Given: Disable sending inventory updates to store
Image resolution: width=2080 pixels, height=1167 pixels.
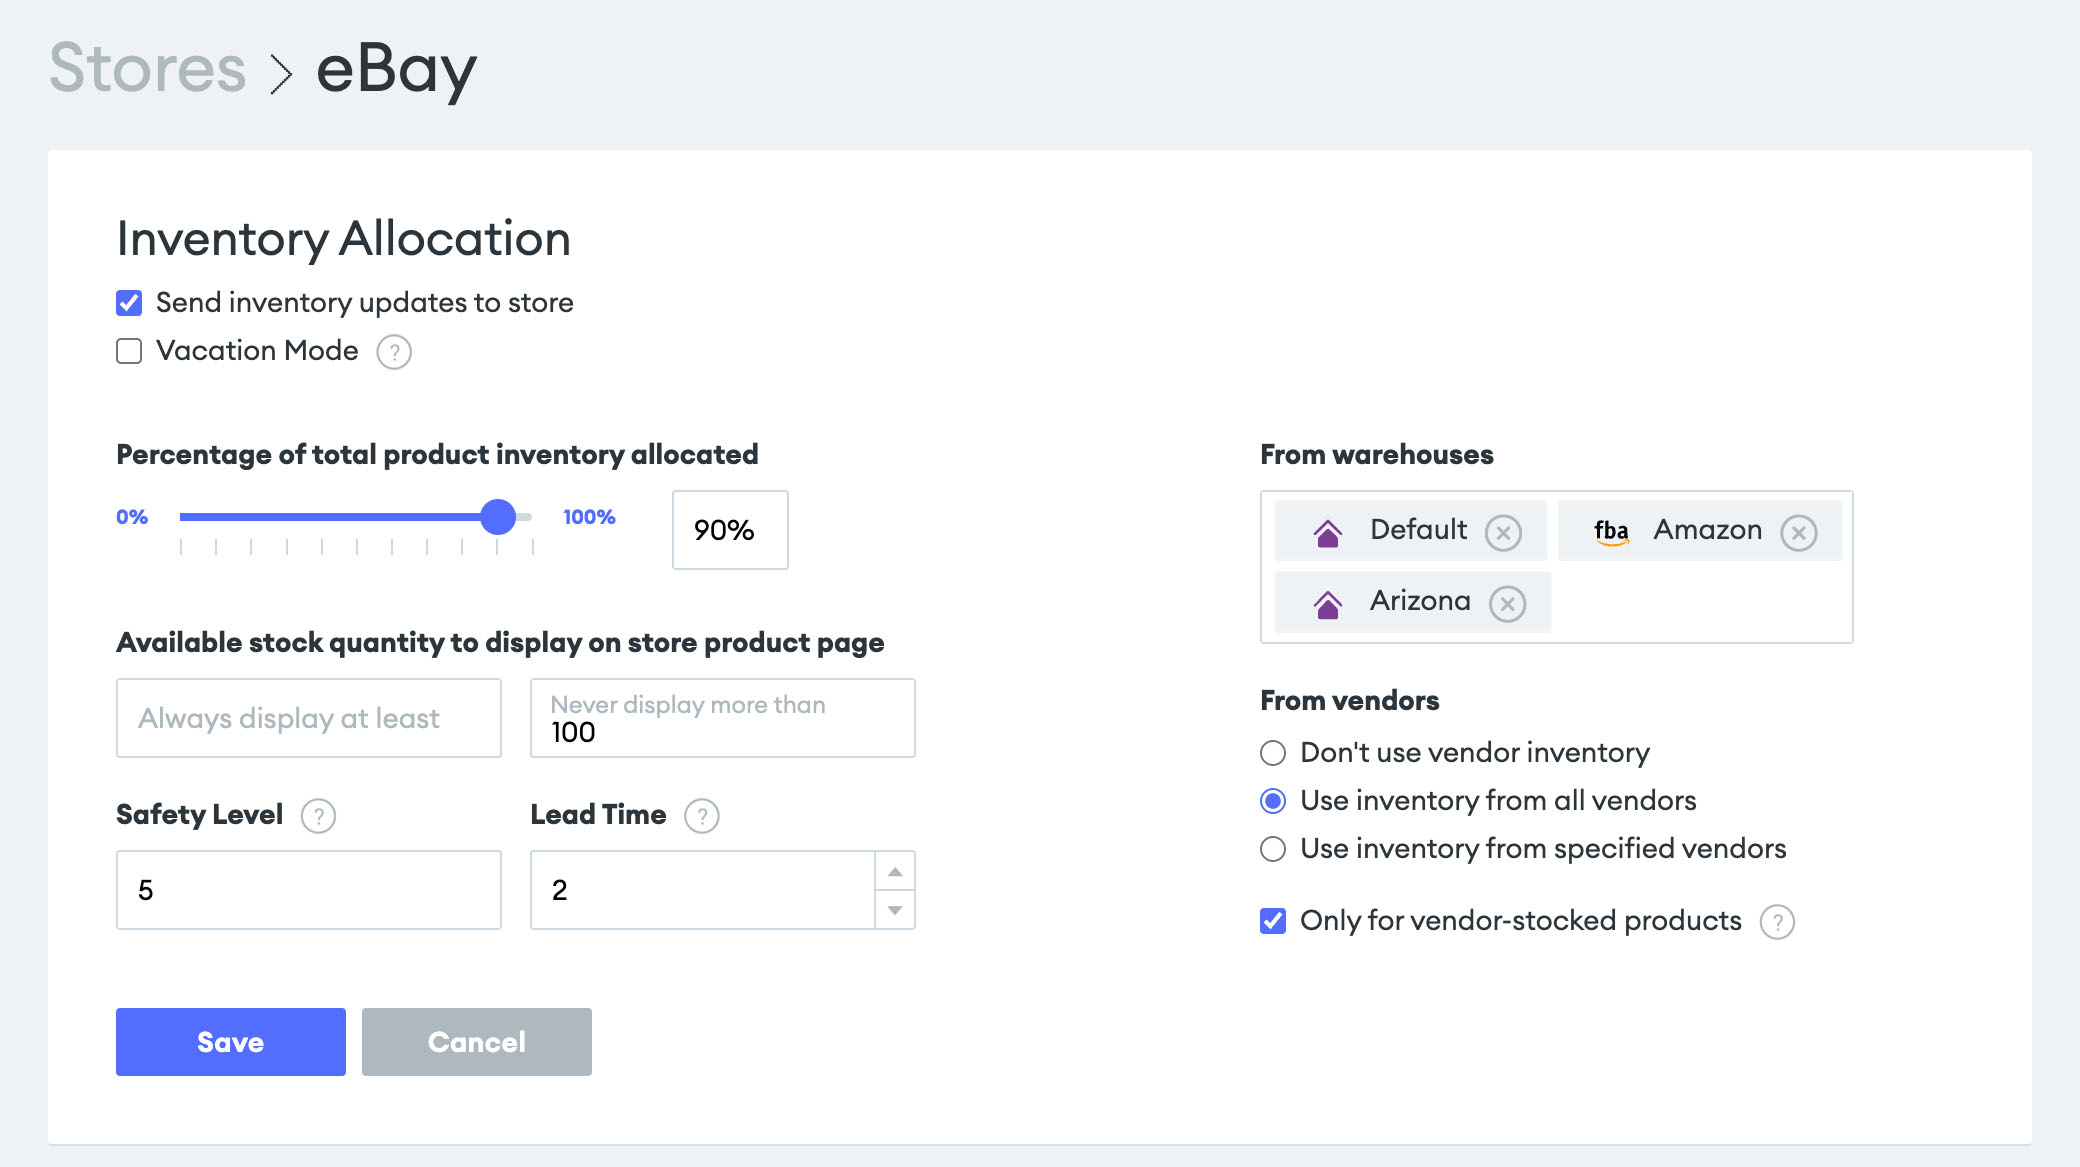Looking at the screenshot, I should click(128, 302).
